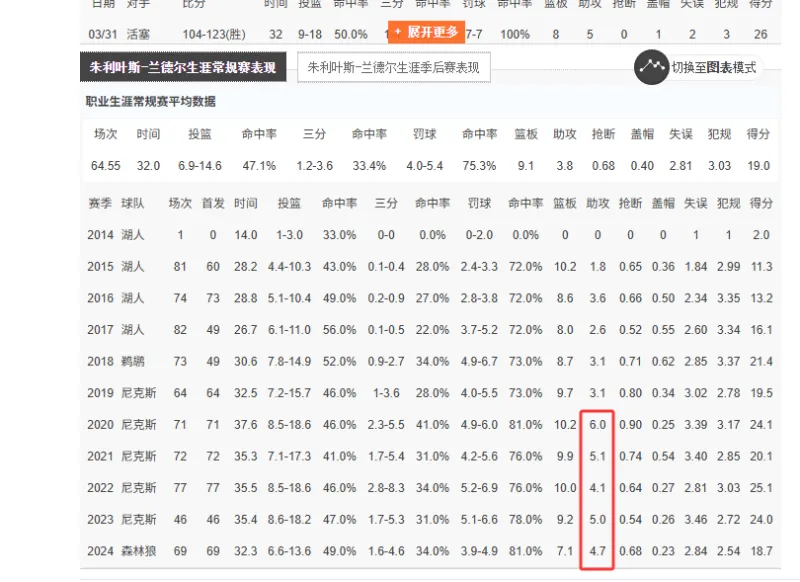
Task: Click 尼克斯 team in 2020 row
Action: click(139, 425)
